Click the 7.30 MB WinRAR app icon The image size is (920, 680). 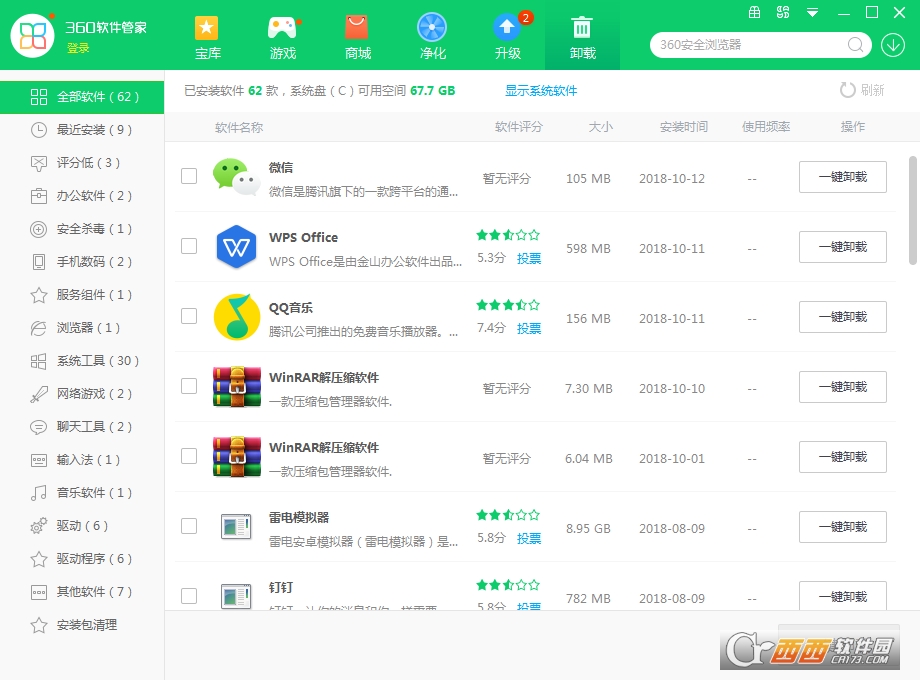(236, 387)
